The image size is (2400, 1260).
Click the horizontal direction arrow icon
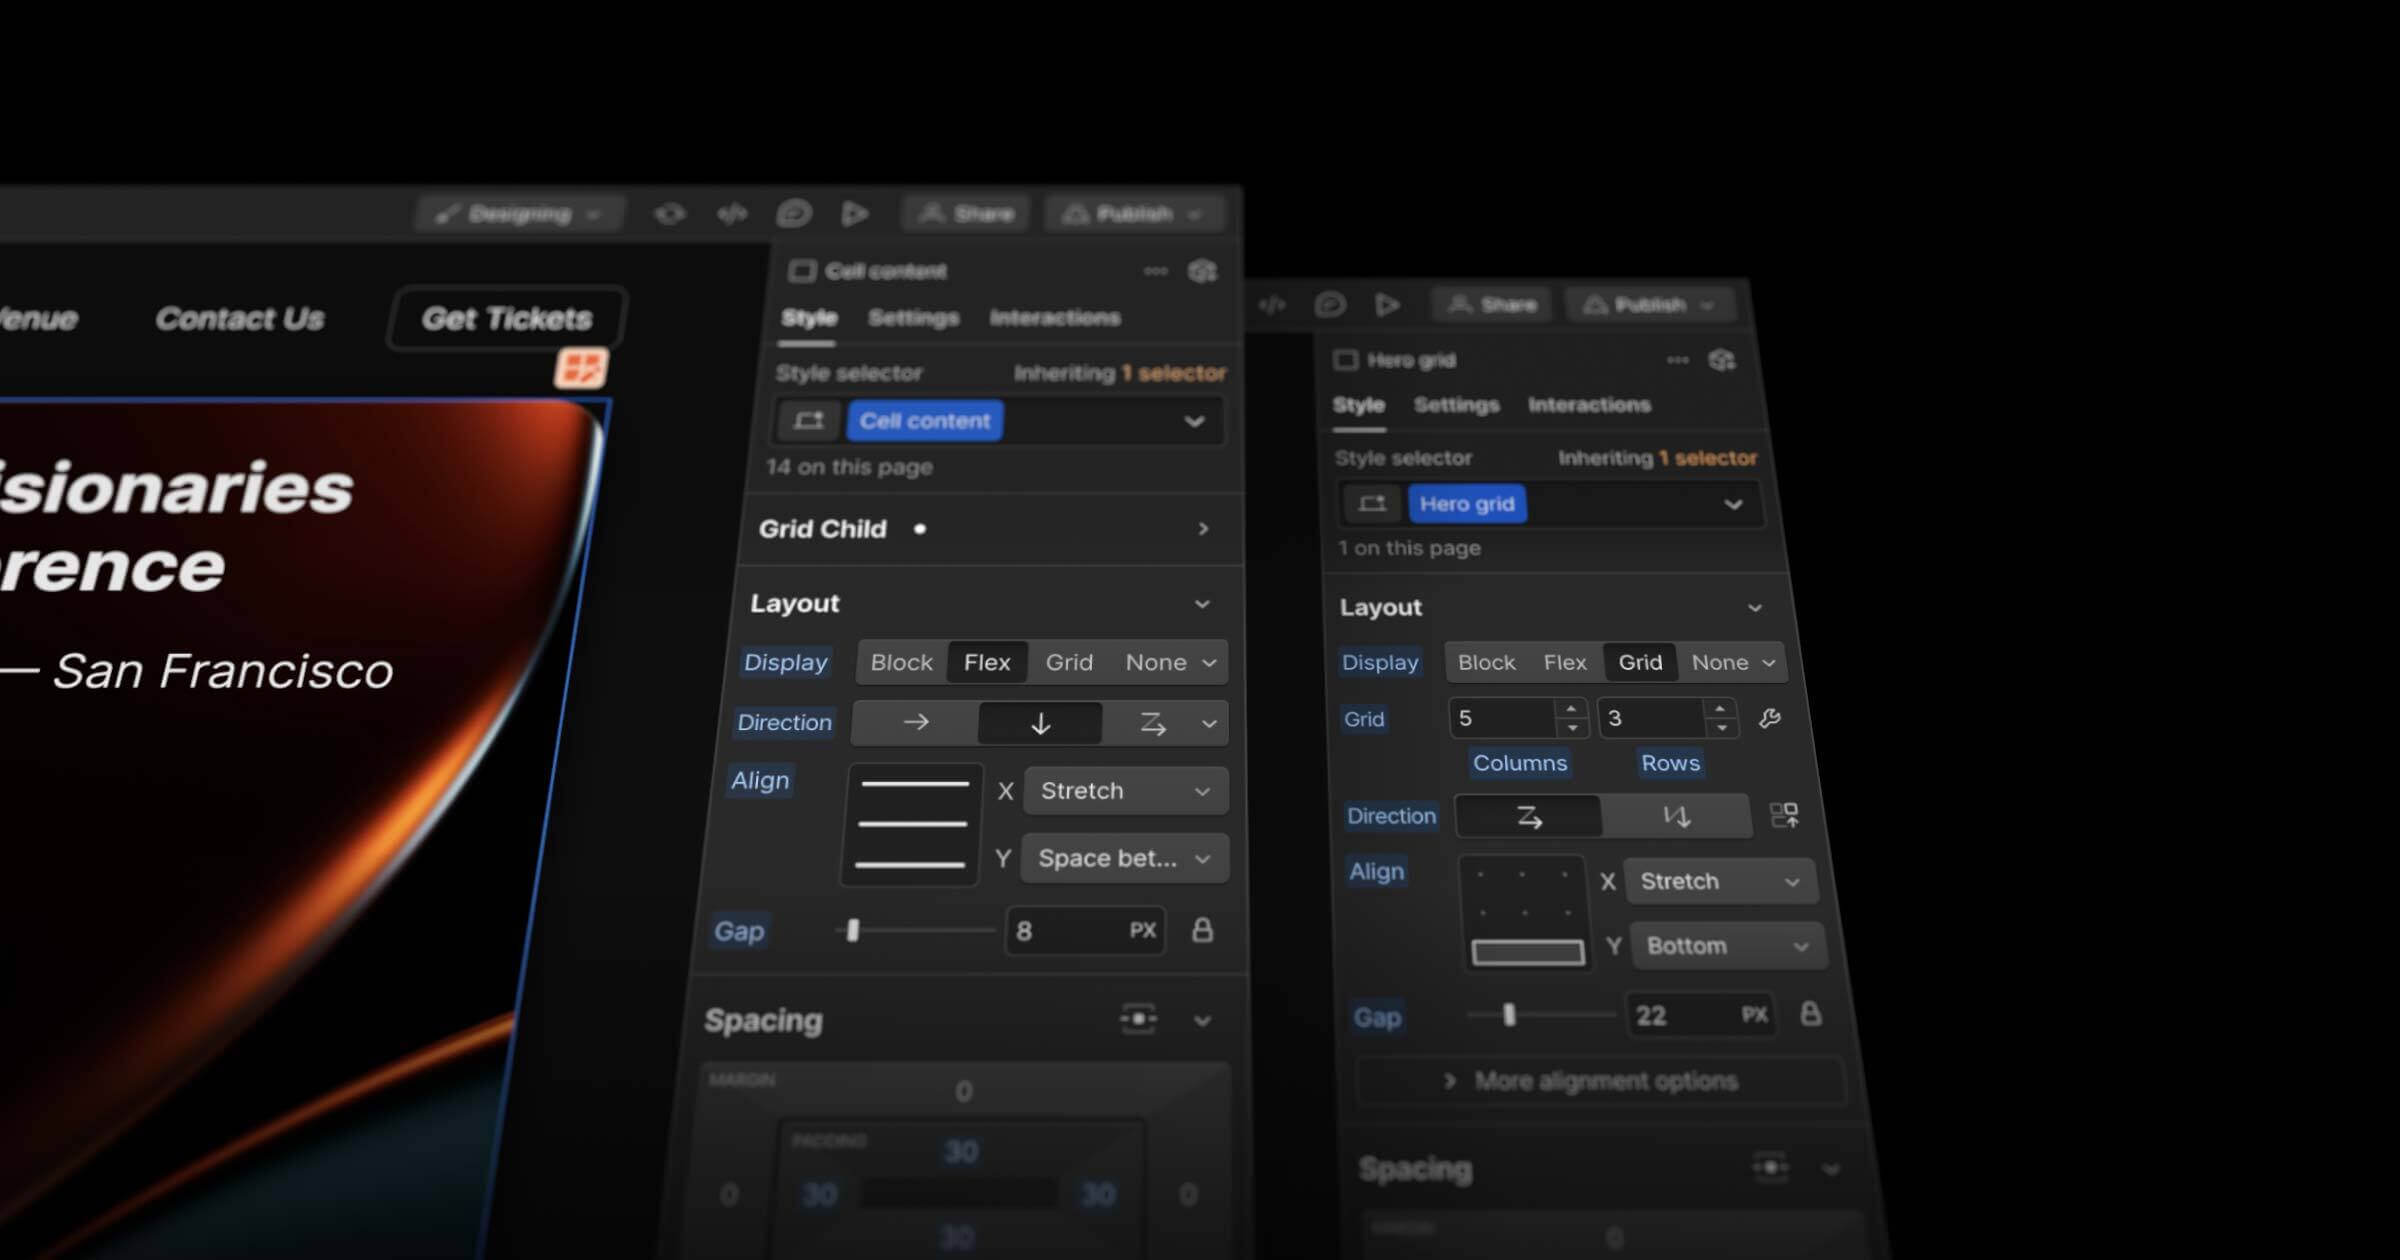point(916,722)
